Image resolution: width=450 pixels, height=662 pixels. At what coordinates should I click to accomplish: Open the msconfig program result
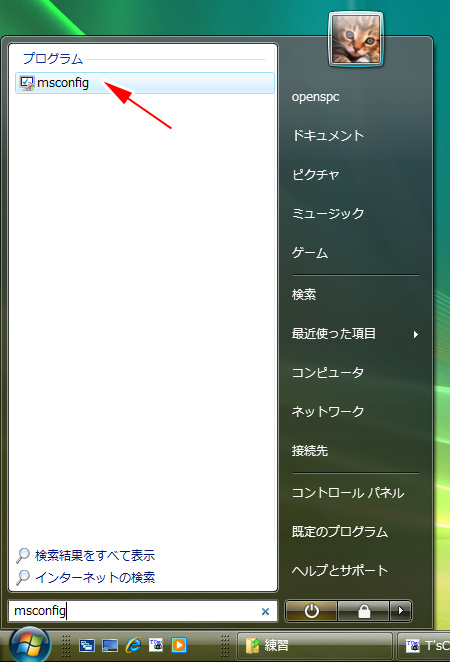pyautogui.click(x=145, y=83)
